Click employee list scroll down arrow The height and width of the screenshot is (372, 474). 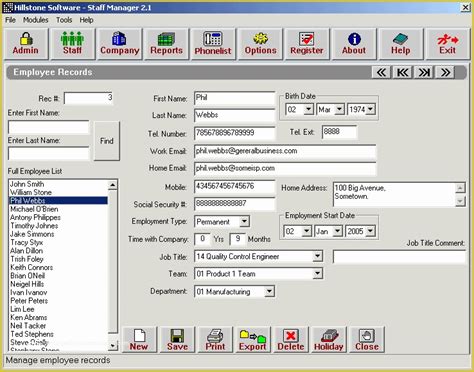(113, 346)
